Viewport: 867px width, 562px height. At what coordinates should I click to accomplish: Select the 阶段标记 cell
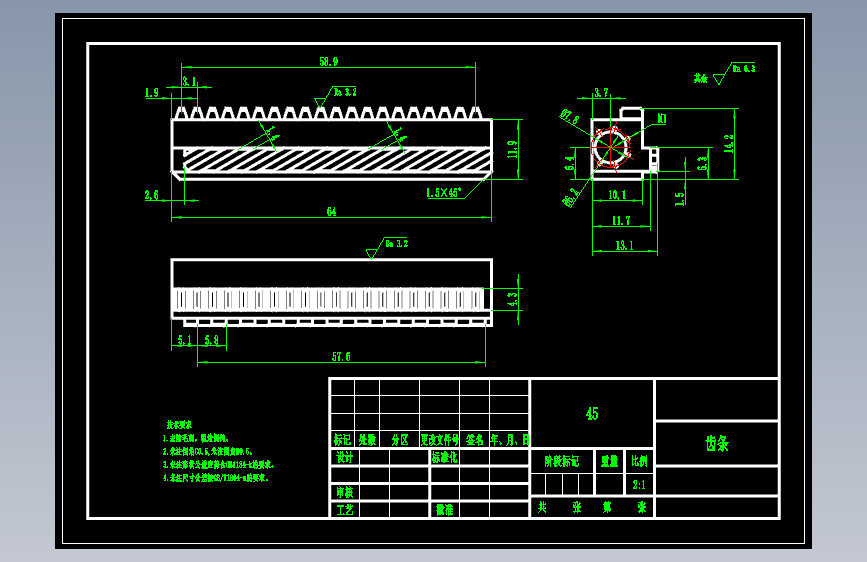point(562,461)
